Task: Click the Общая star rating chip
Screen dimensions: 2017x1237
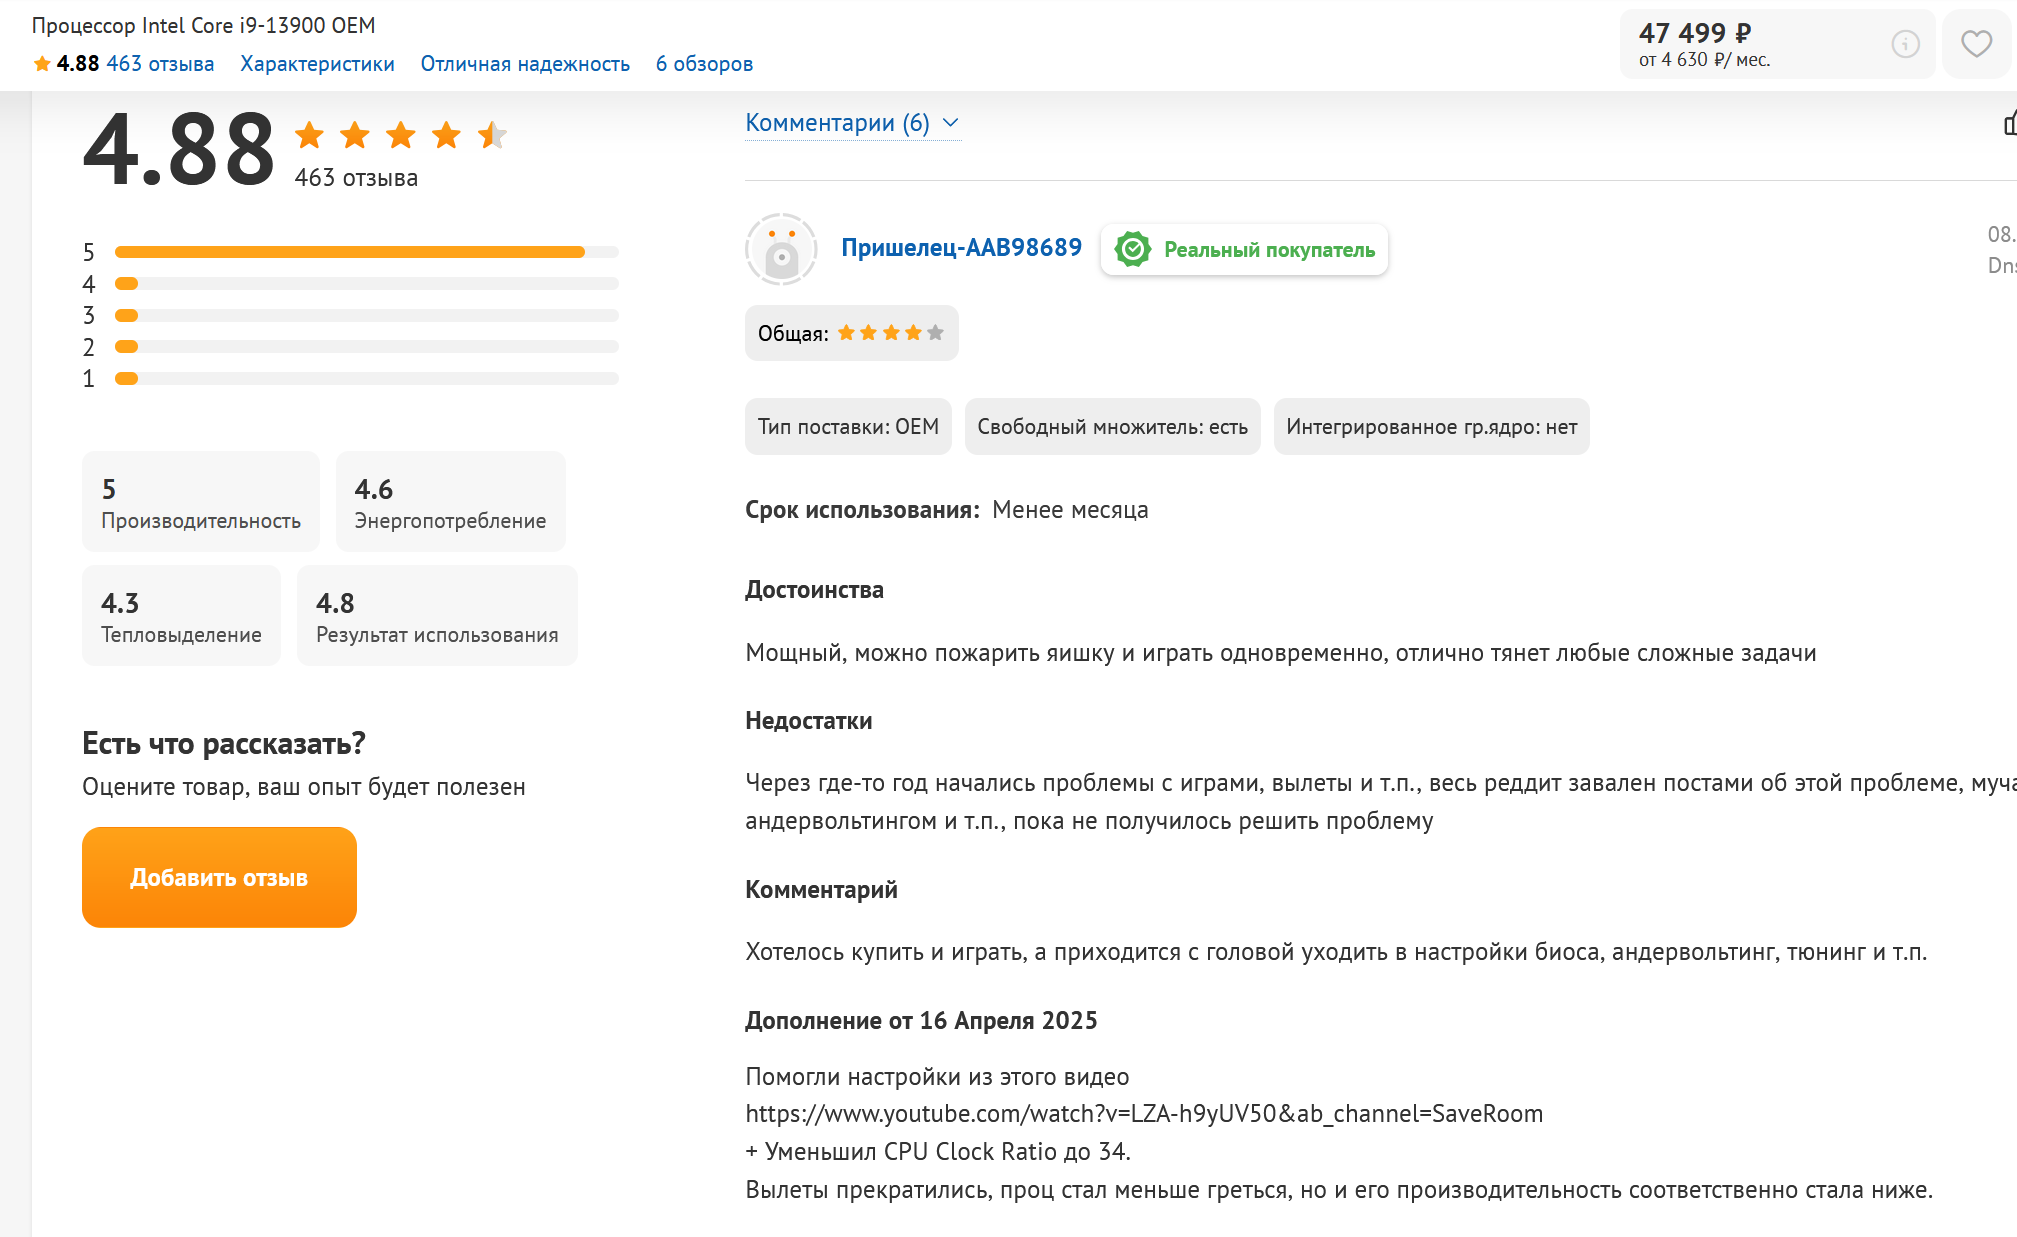Action: 851,333
